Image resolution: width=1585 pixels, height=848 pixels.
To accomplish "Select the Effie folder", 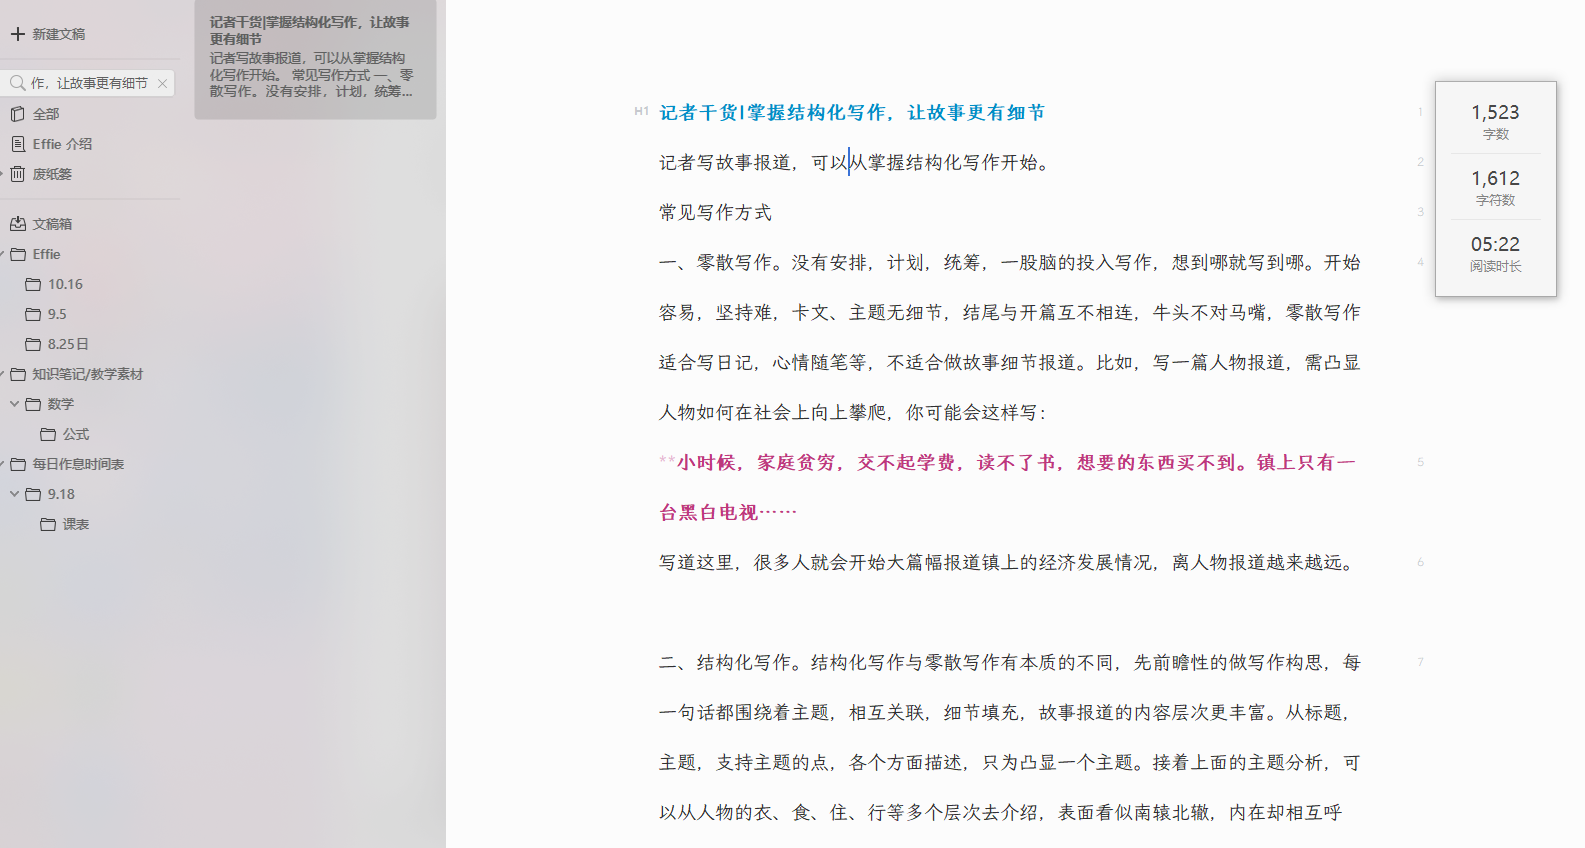I will [x=46, y=254].
